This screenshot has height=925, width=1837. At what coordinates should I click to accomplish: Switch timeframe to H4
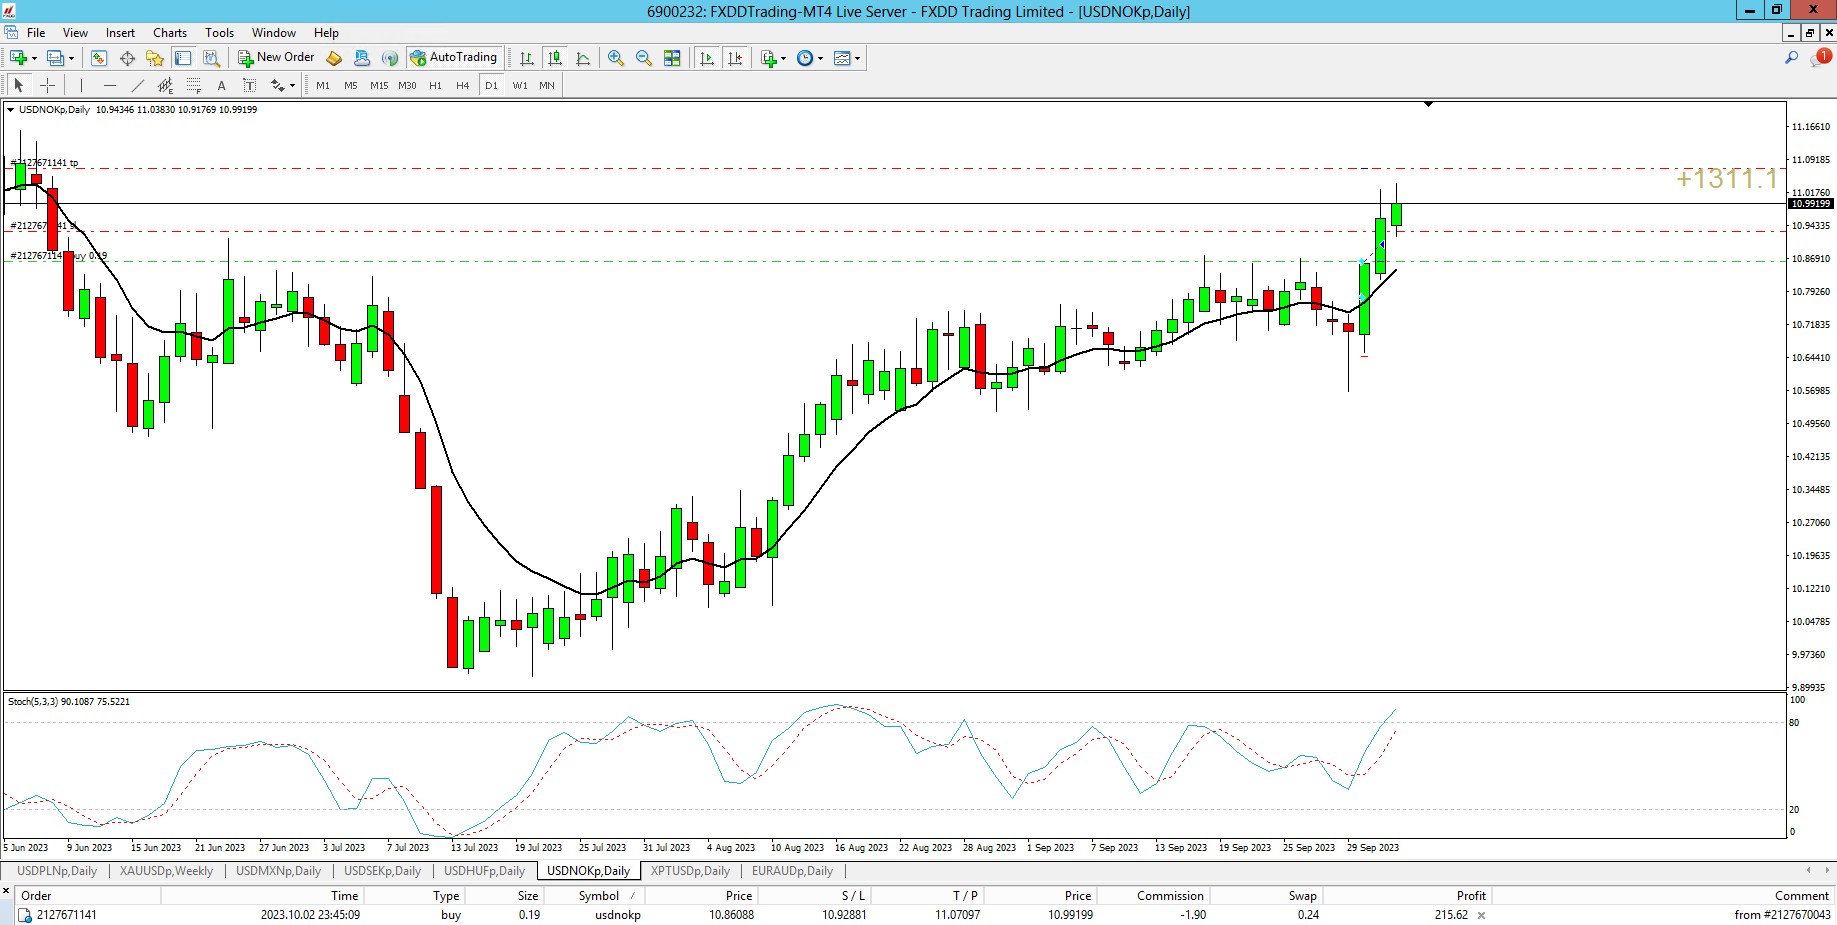click(x=463, y=85)
